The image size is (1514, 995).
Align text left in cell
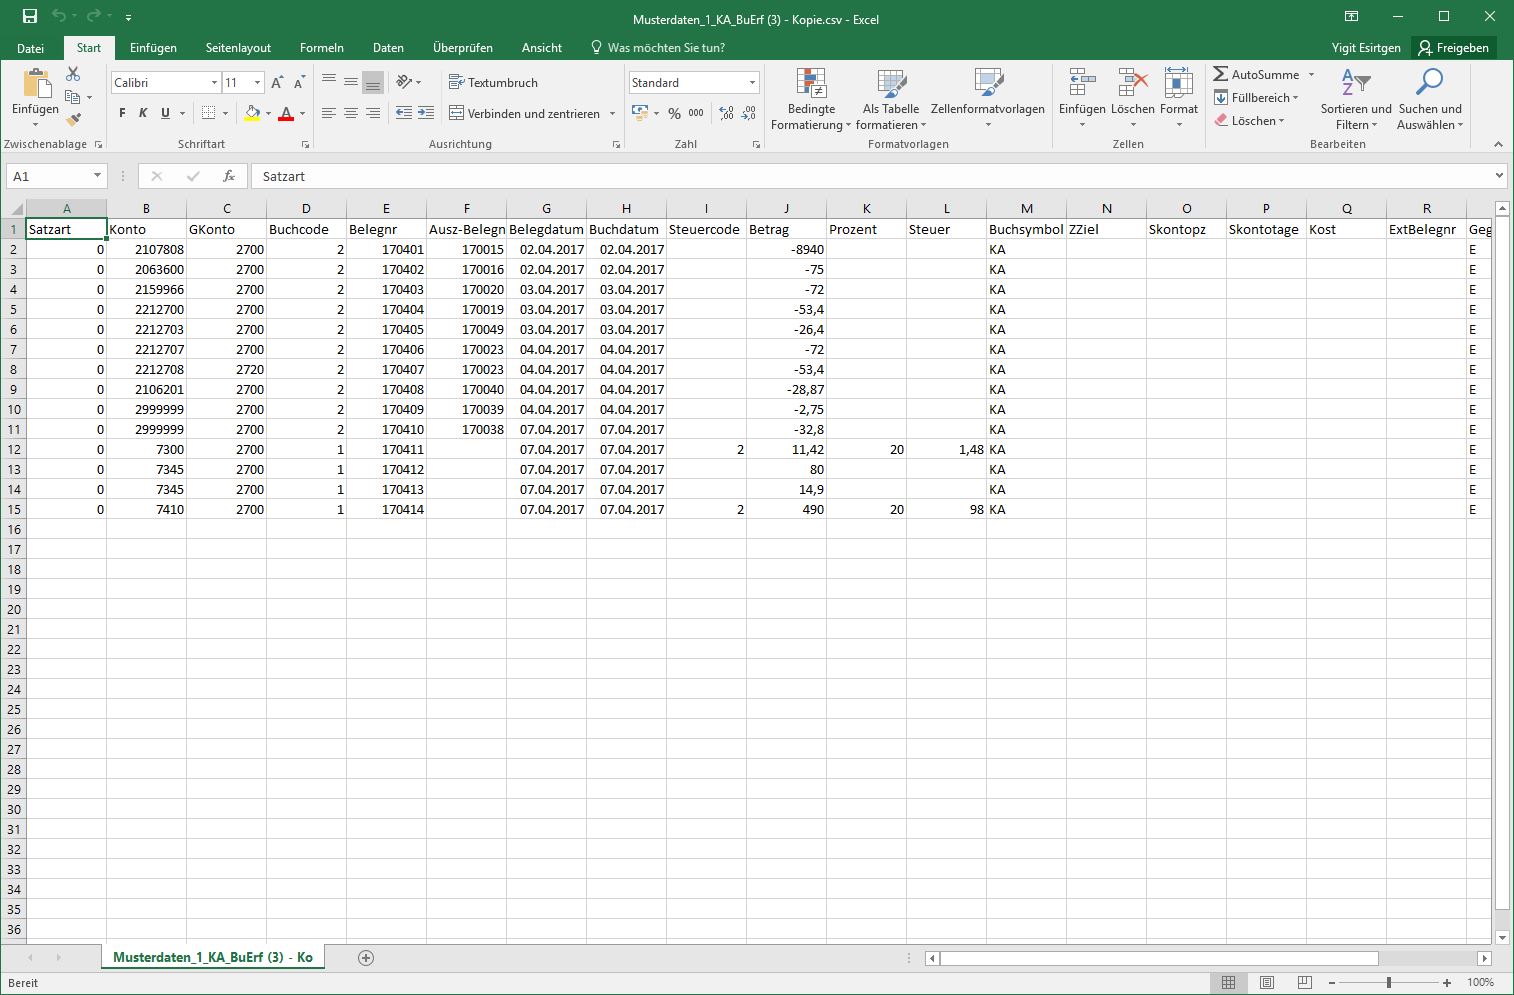pos(328,113)
